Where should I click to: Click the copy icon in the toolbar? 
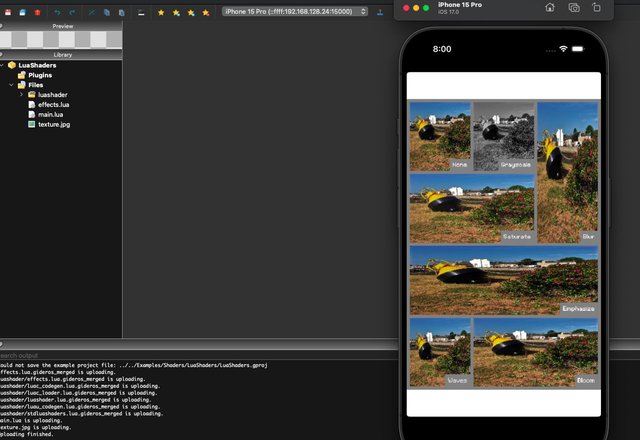click(x=107, y=13)
